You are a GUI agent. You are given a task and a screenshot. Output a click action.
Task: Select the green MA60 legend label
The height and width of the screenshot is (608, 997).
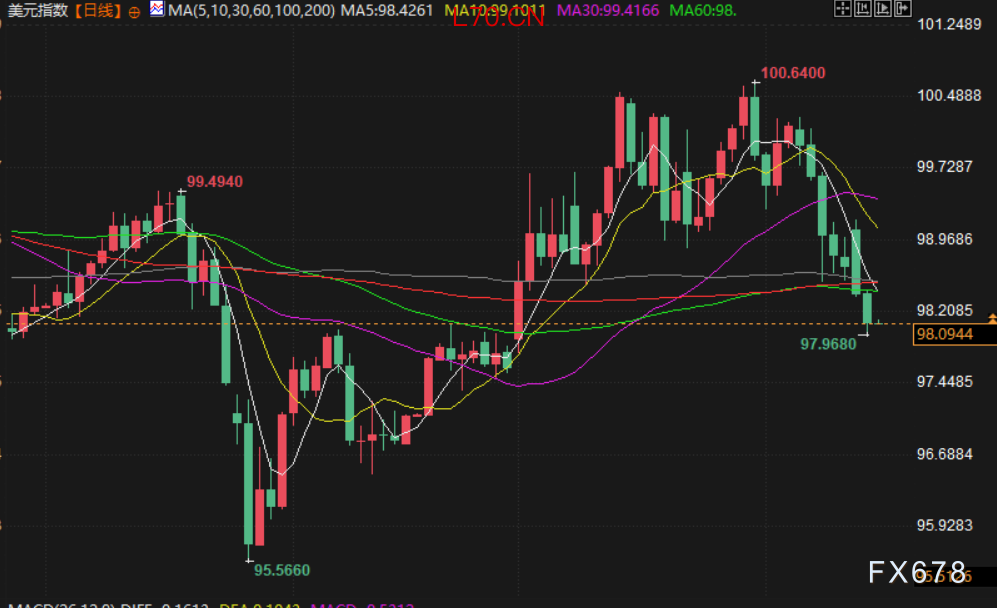[702, 10]
